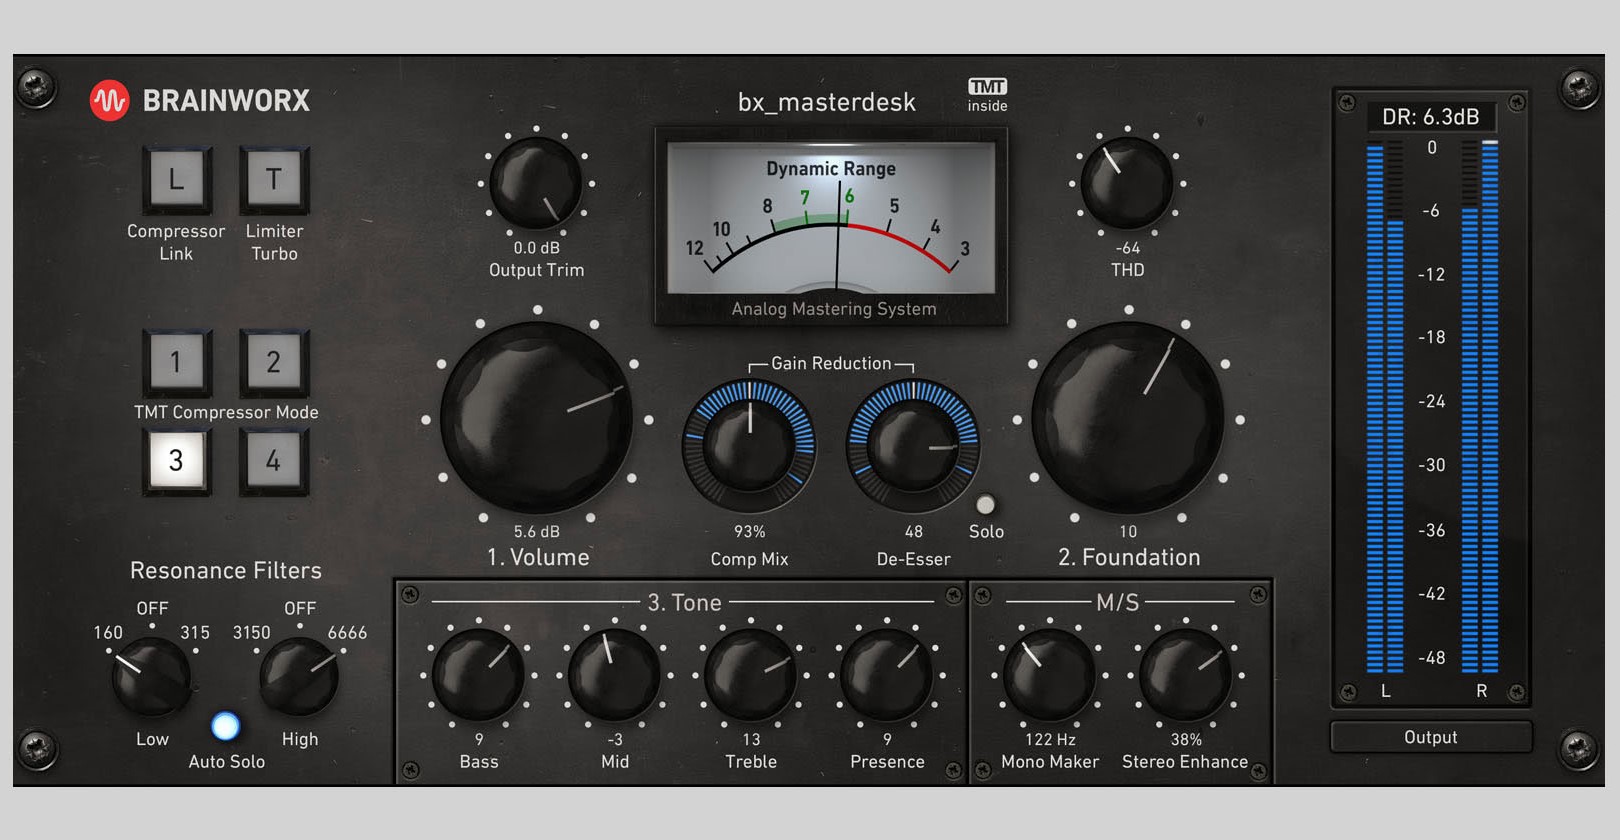Click the Analog Mastering System caption
This screenshot has height=840, width=1620.
834,309
